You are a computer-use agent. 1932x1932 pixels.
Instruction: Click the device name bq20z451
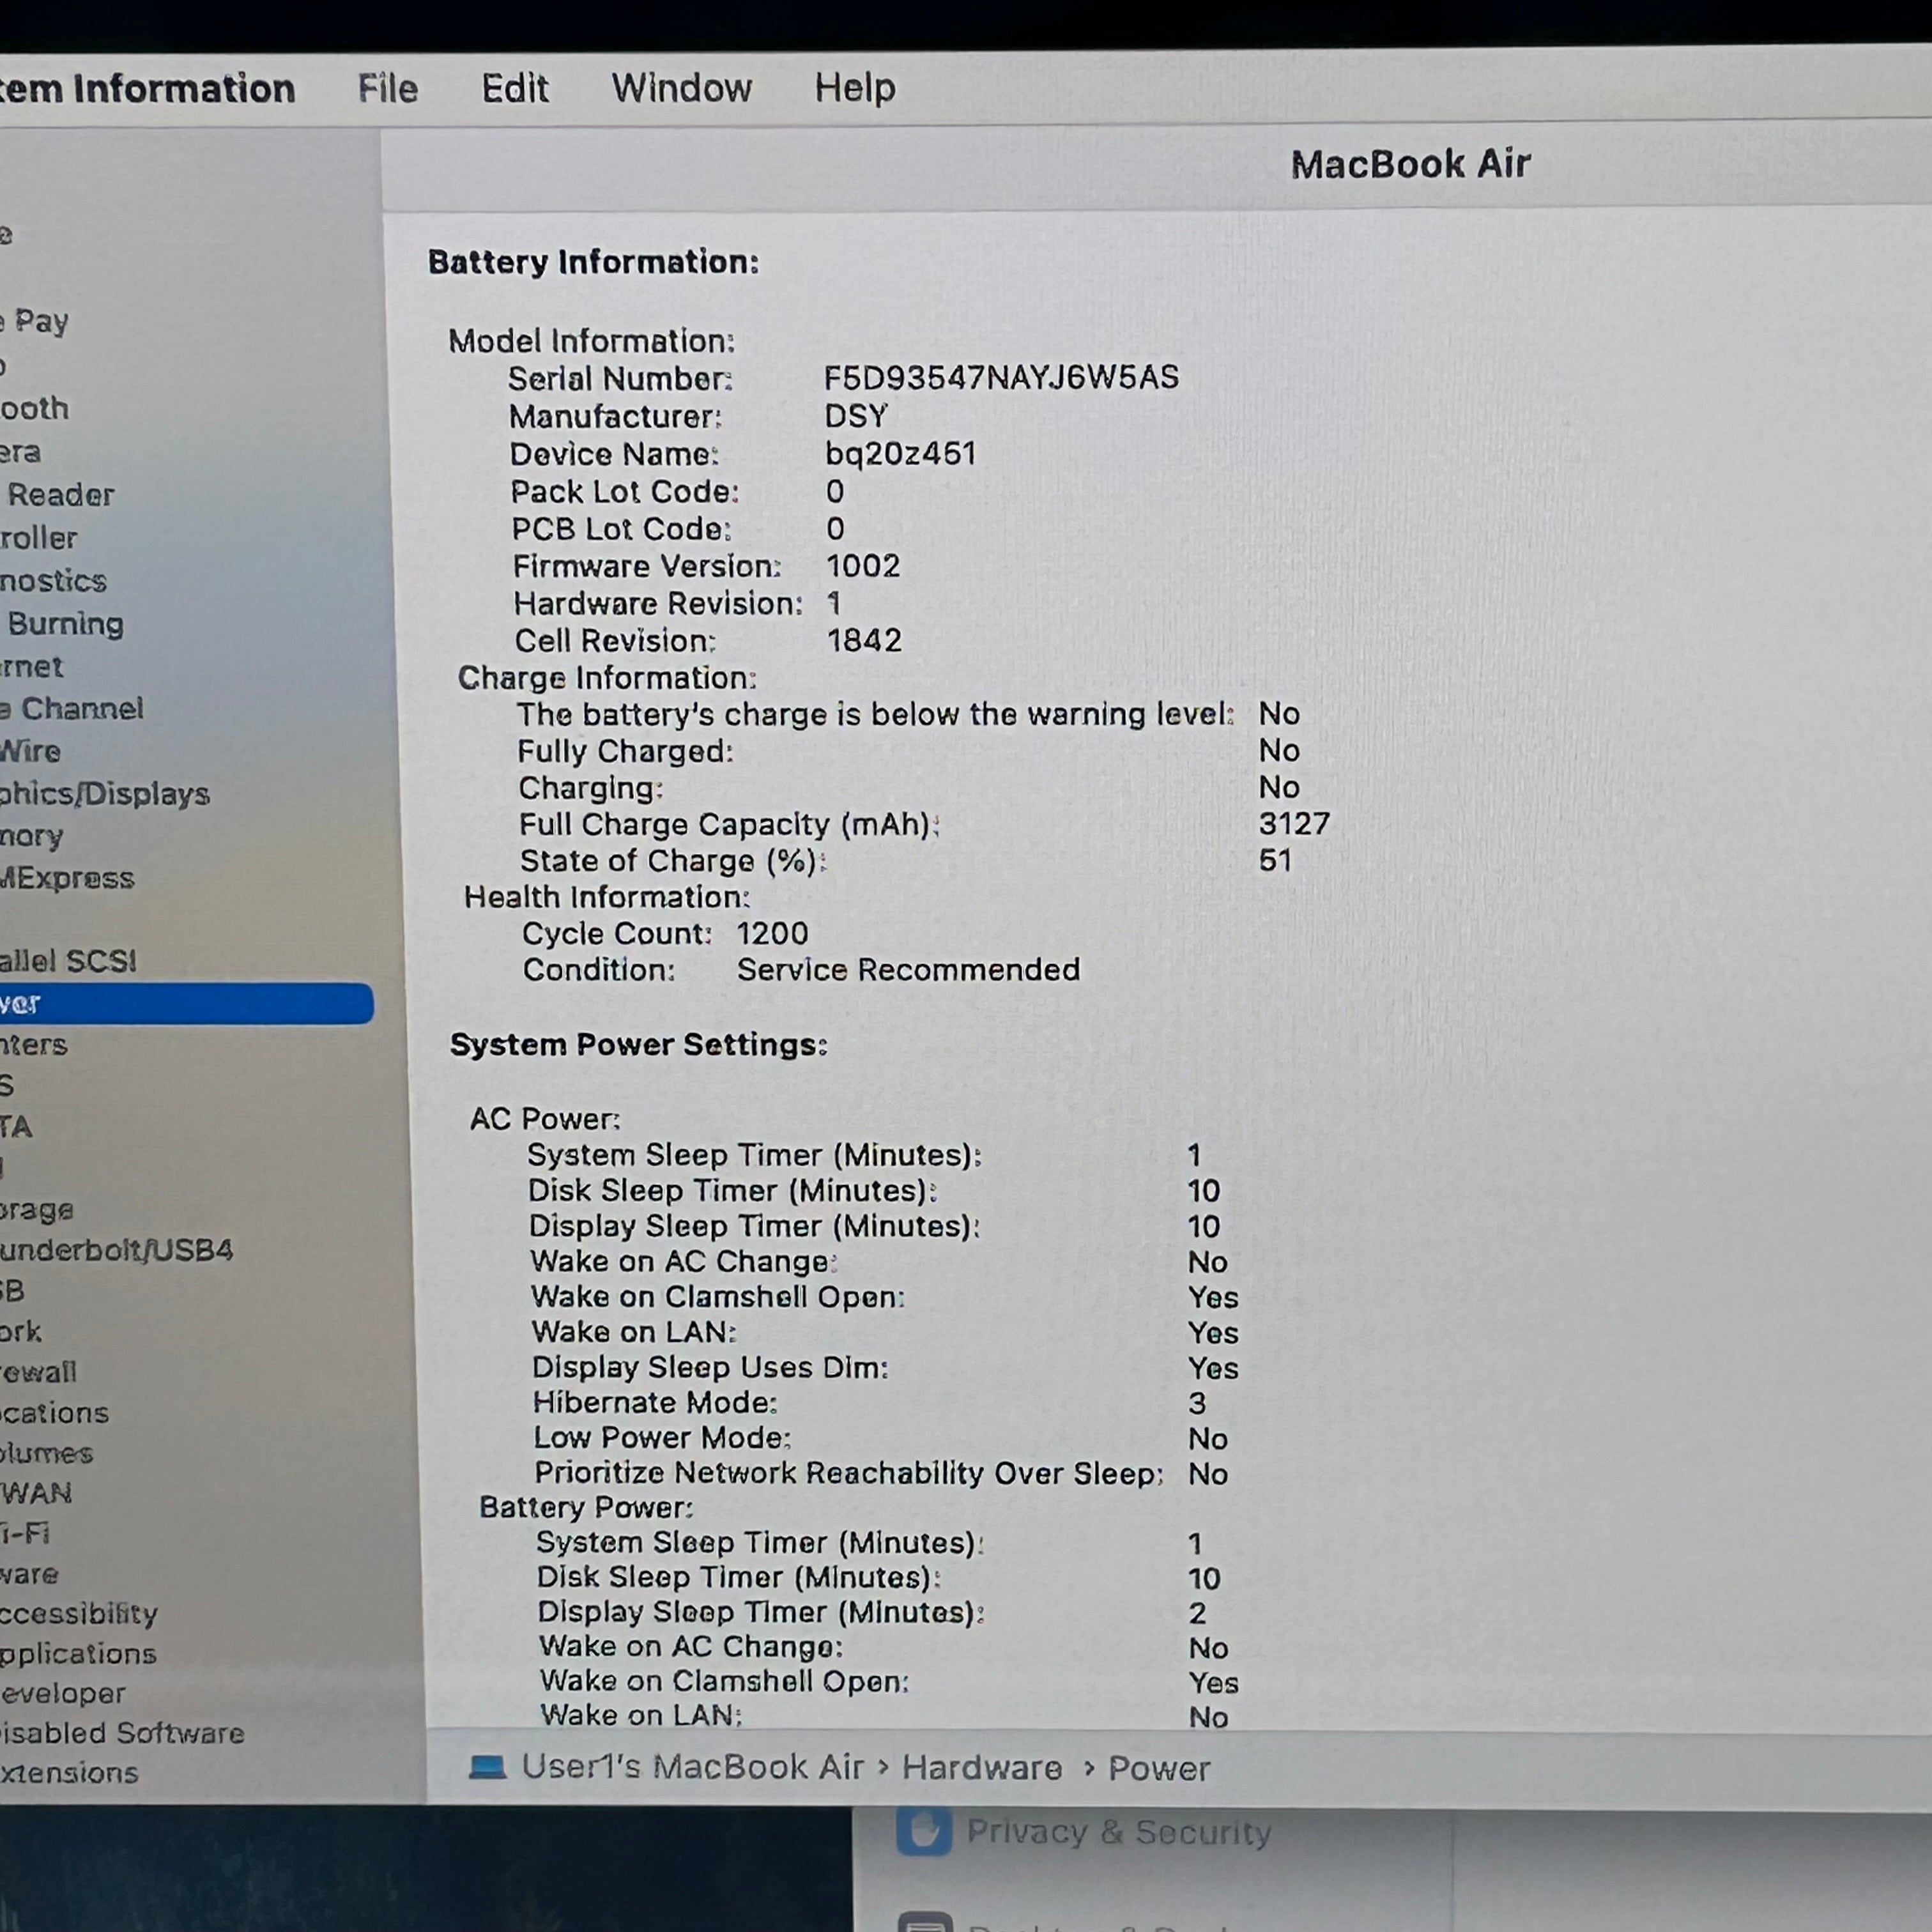900,453
